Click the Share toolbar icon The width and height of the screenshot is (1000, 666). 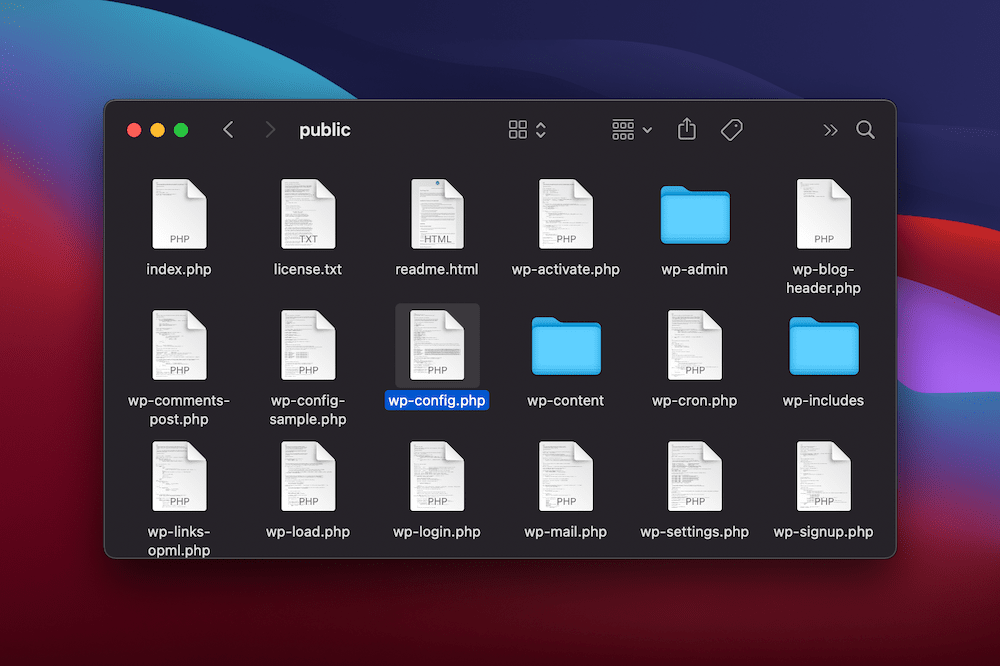pos(687,129)
